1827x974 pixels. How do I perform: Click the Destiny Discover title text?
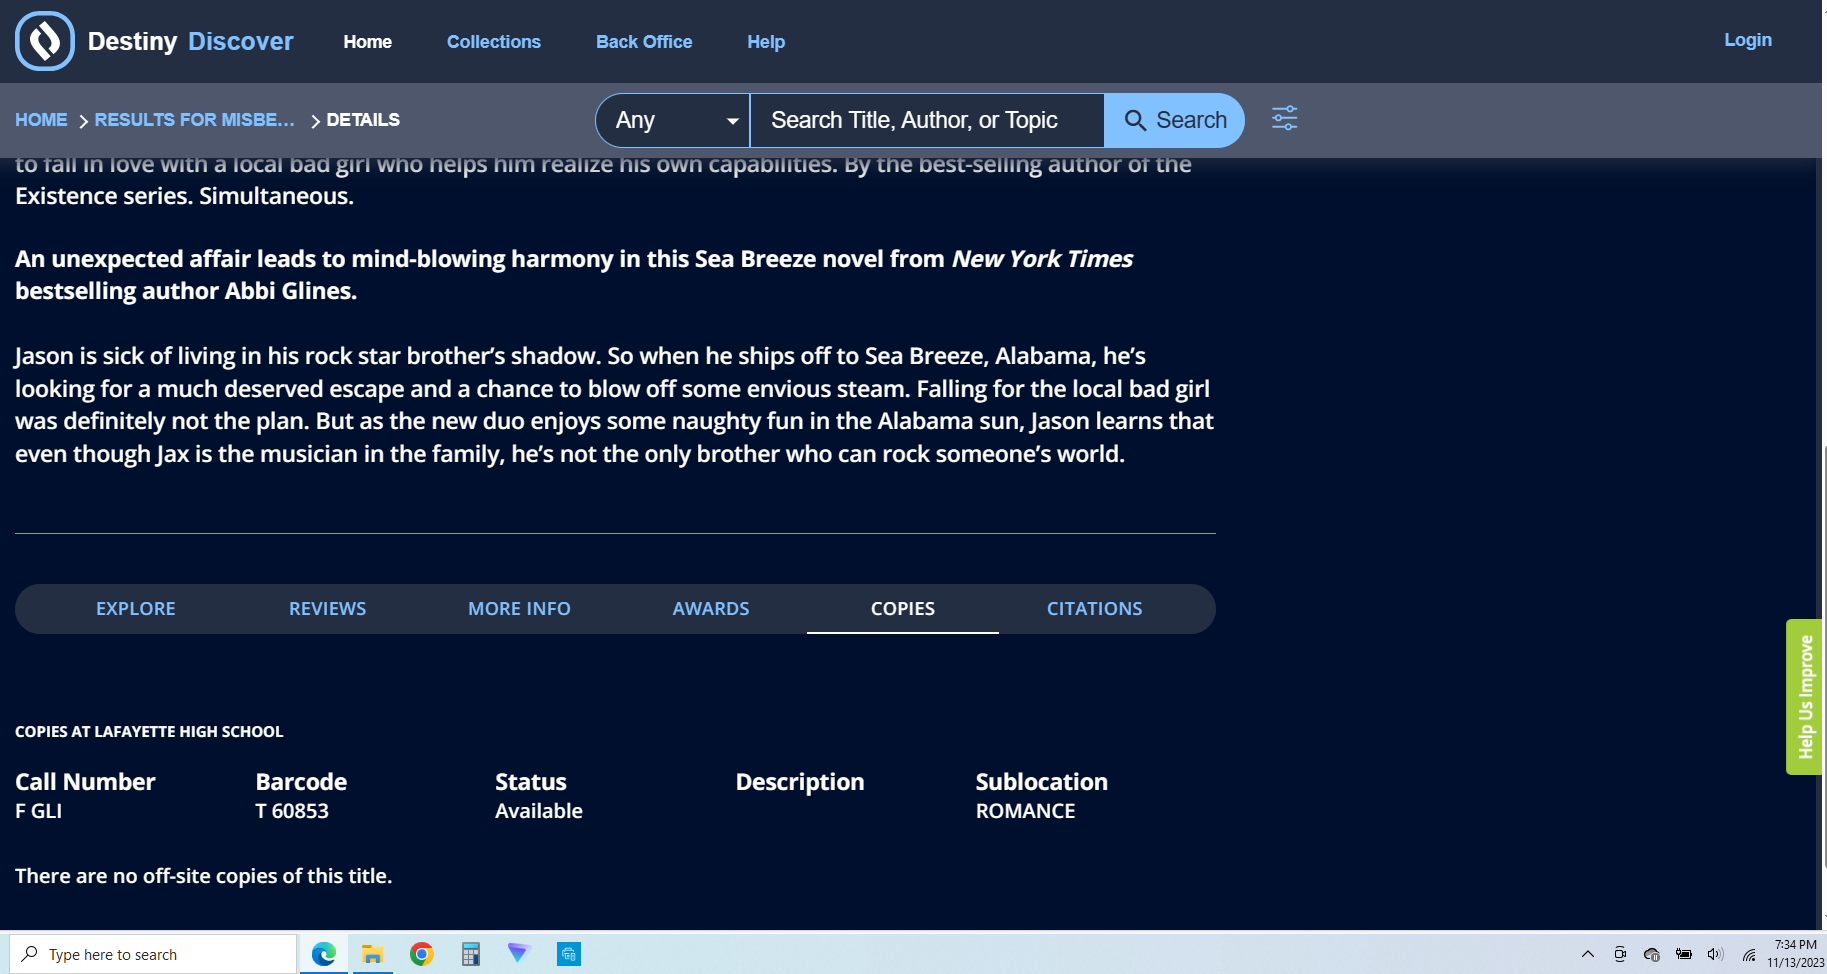click(190, 41)
